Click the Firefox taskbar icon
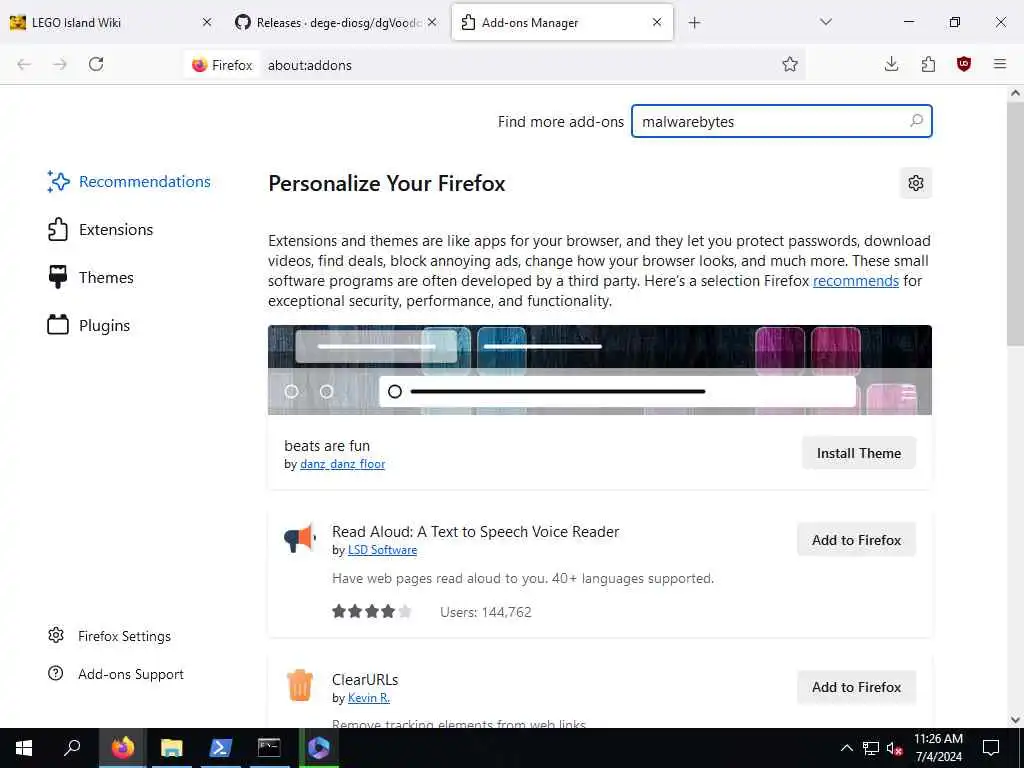Image resolution: width=1024 pixels, height=768 pixels. pos(122,748)
